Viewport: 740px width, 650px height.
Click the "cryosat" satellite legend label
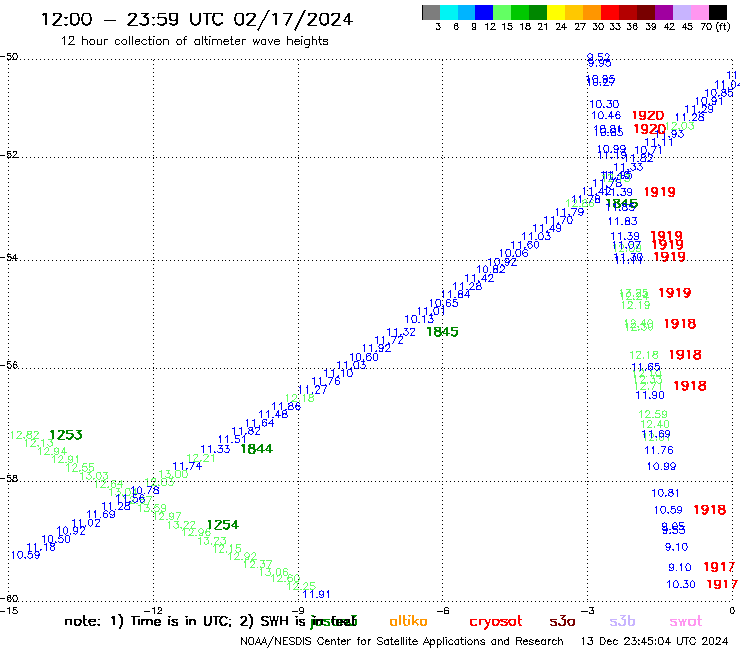[x=496, y=622]
